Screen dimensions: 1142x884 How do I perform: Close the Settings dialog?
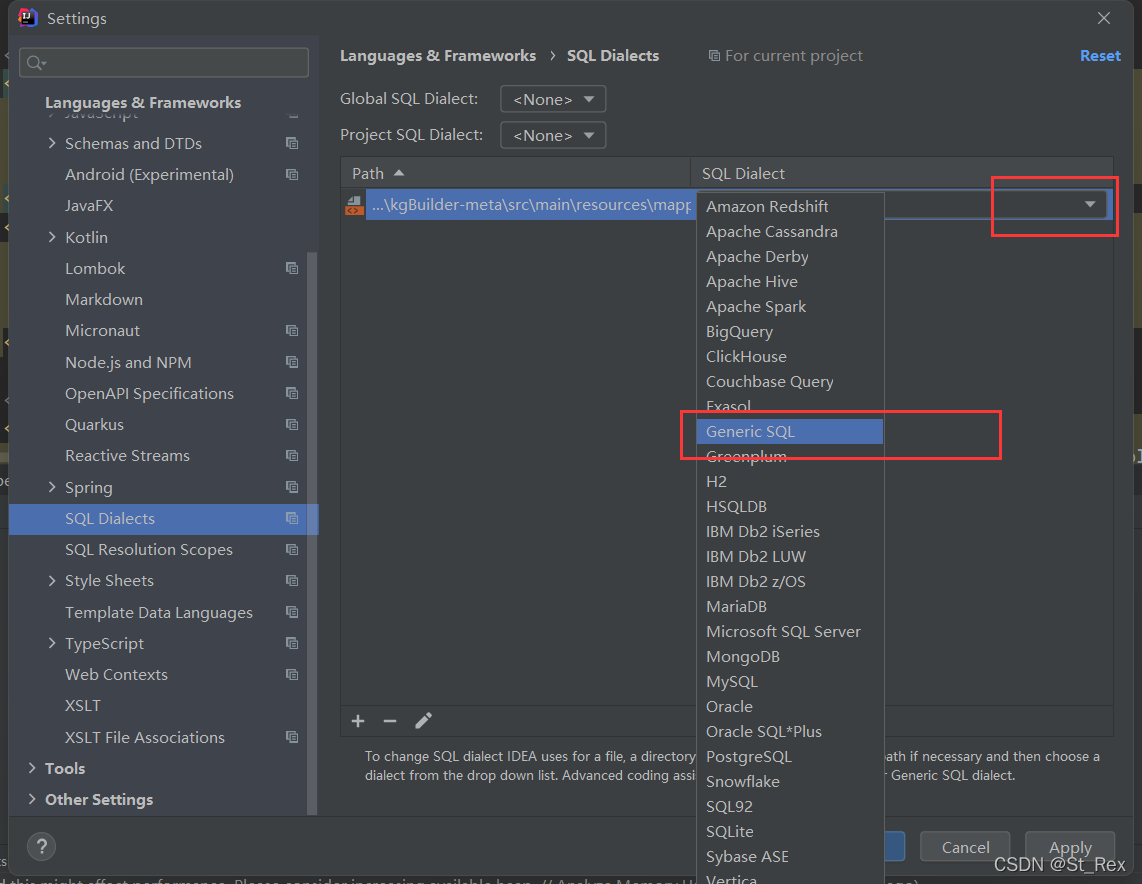tap(1103, 18)
